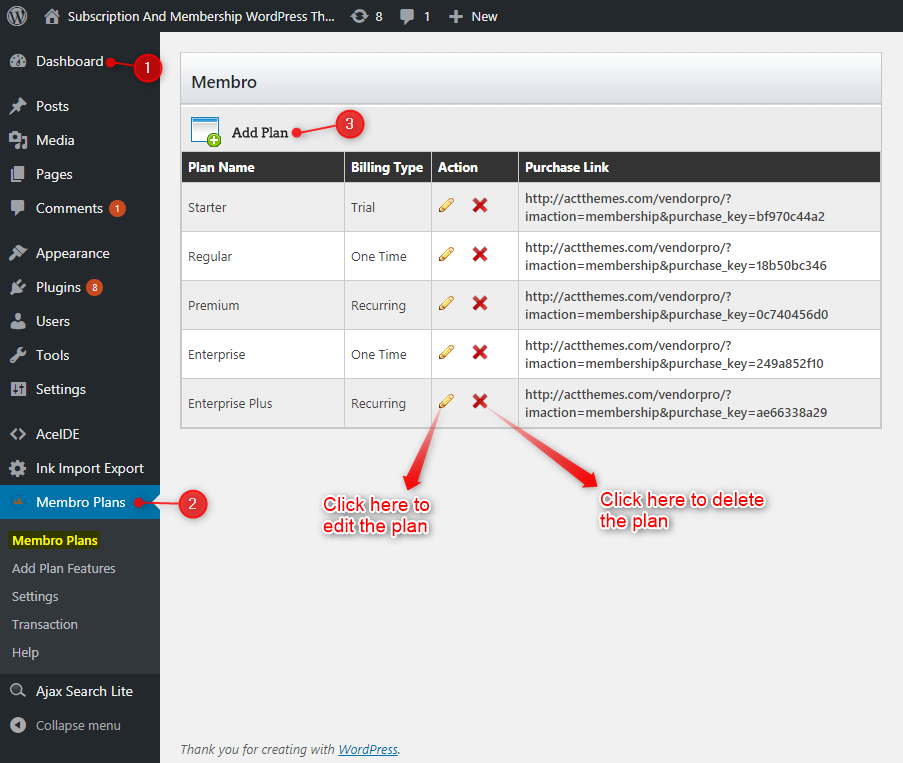Delete the Starter plan with red X
Screen dimensions: 903x763
click(x=480, y=205)
